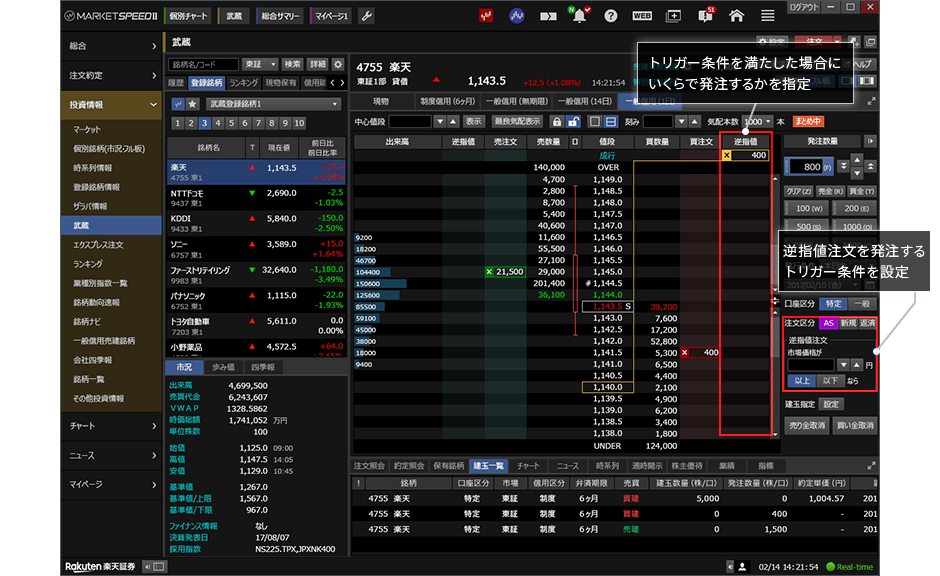
Task: Open the 建玉一覧 tab
Action: click(x=489, y=466)
